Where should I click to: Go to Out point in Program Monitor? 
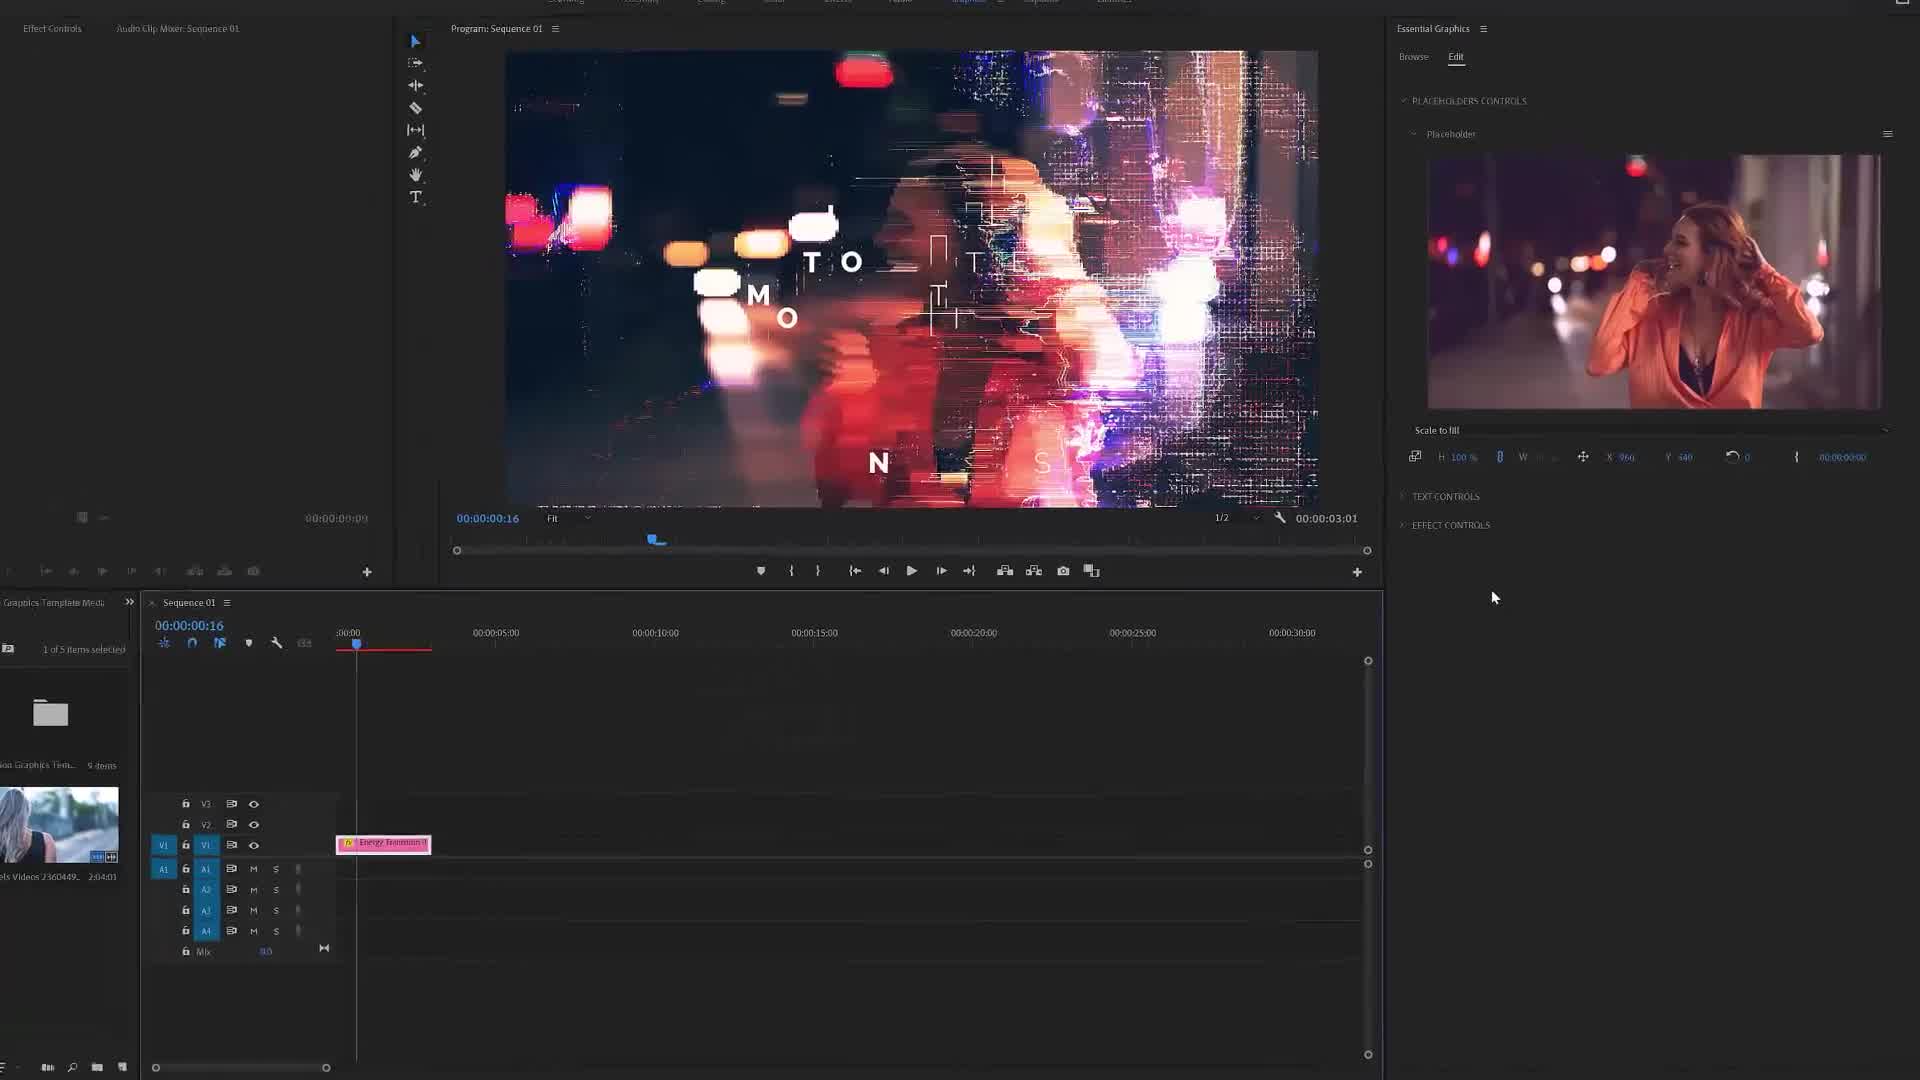tap(969, 571)
